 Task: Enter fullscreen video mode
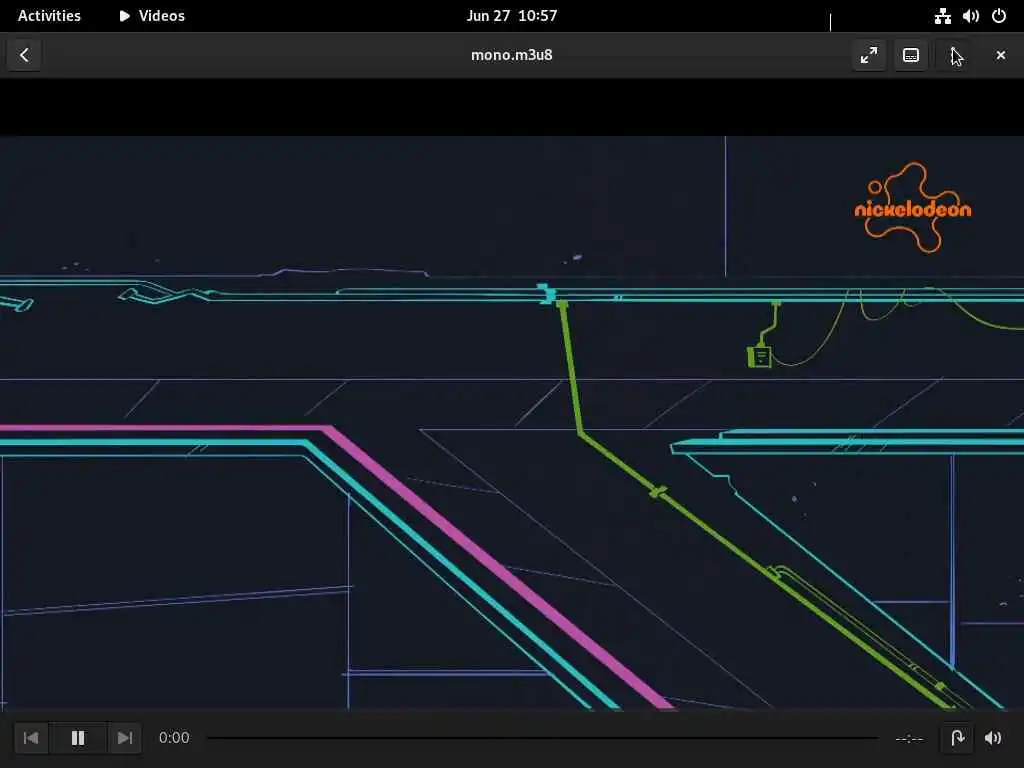point(869,55)
